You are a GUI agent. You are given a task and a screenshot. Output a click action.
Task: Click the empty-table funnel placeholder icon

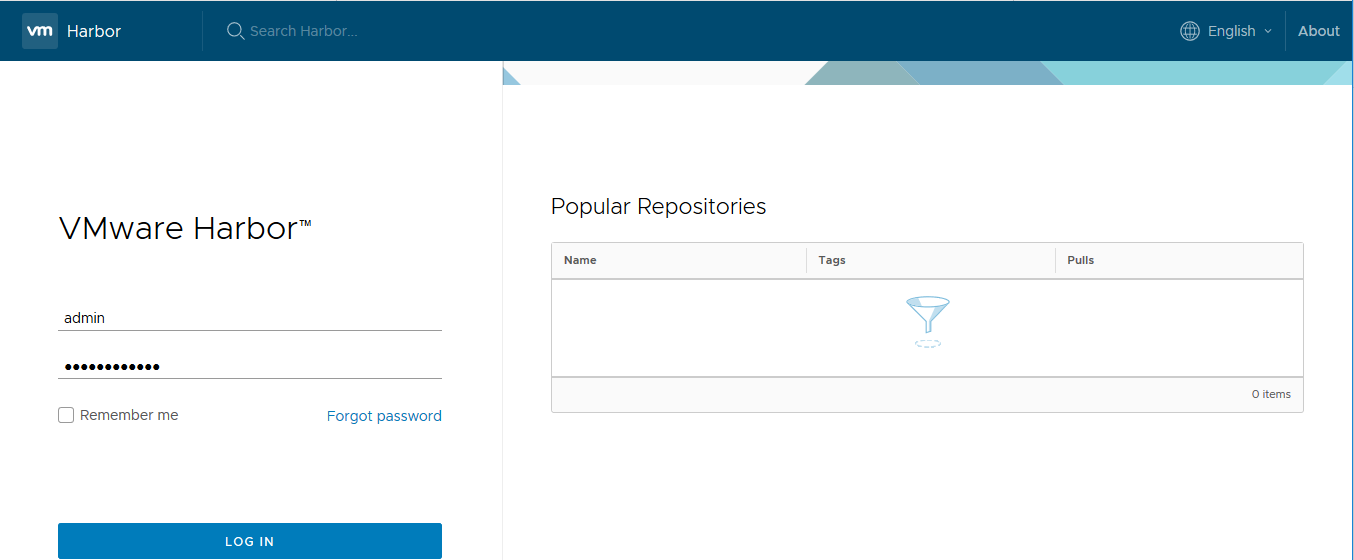click(927, 322)
